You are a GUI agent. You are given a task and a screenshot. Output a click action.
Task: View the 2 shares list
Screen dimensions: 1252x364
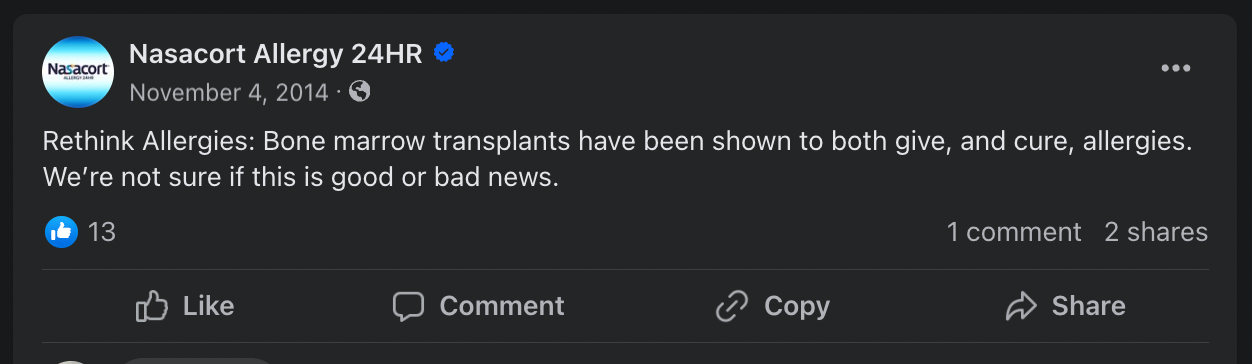tap(1156, 232)
